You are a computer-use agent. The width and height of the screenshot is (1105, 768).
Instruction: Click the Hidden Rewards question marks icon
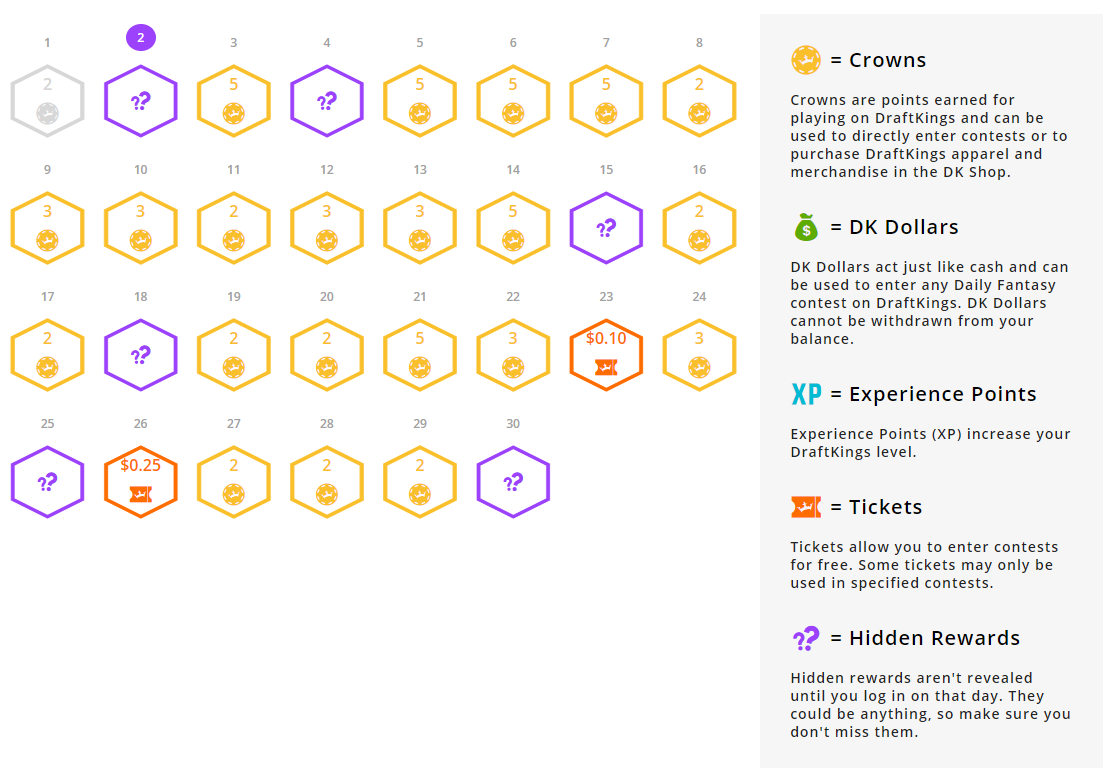[x=806, y=638]
